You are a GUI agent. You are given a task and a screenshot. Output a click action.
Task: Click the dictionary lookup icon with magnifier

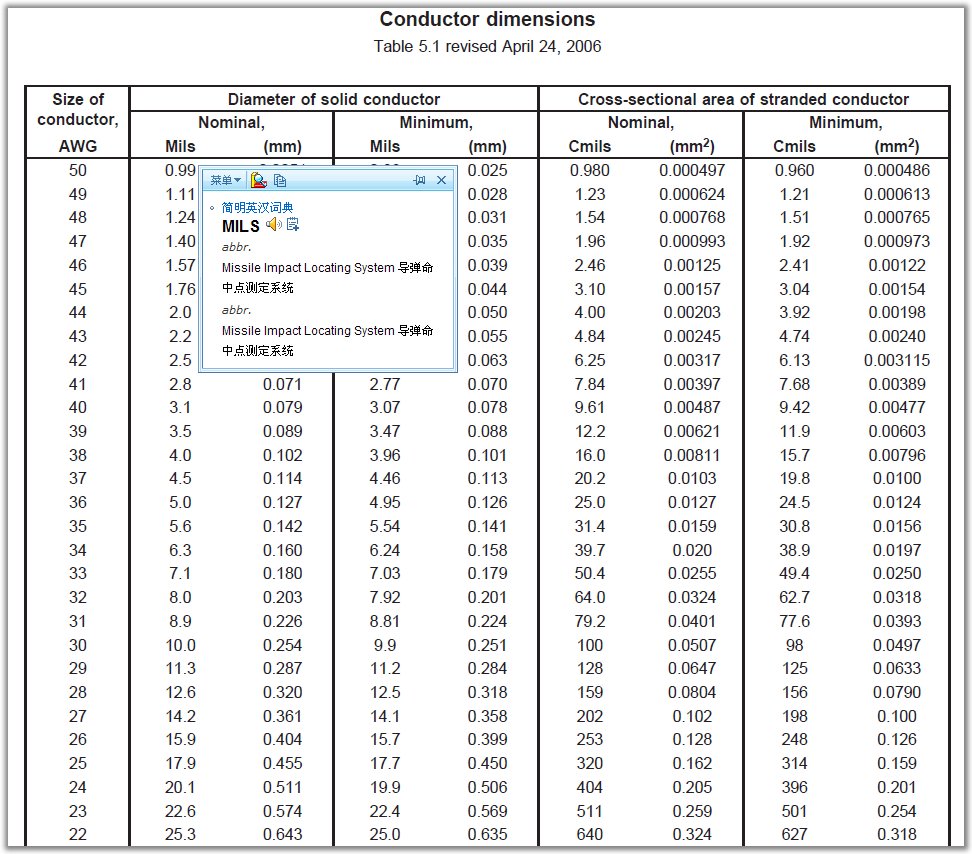pos(258,180)
